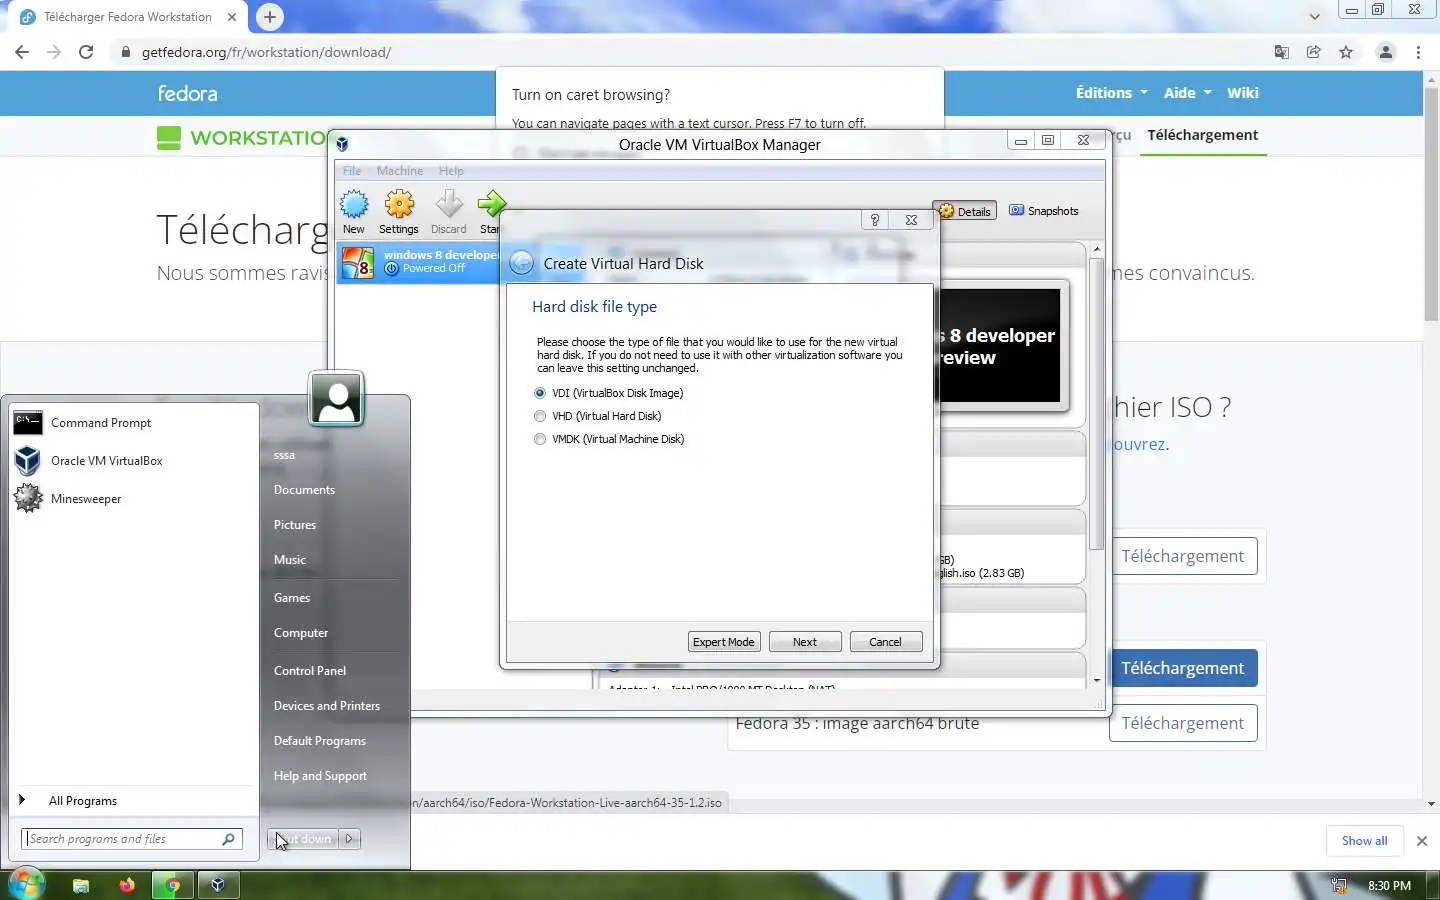Launch Oracle VM VirtualBox from Start menu
1440x900 pixels.
coord(133,461)
